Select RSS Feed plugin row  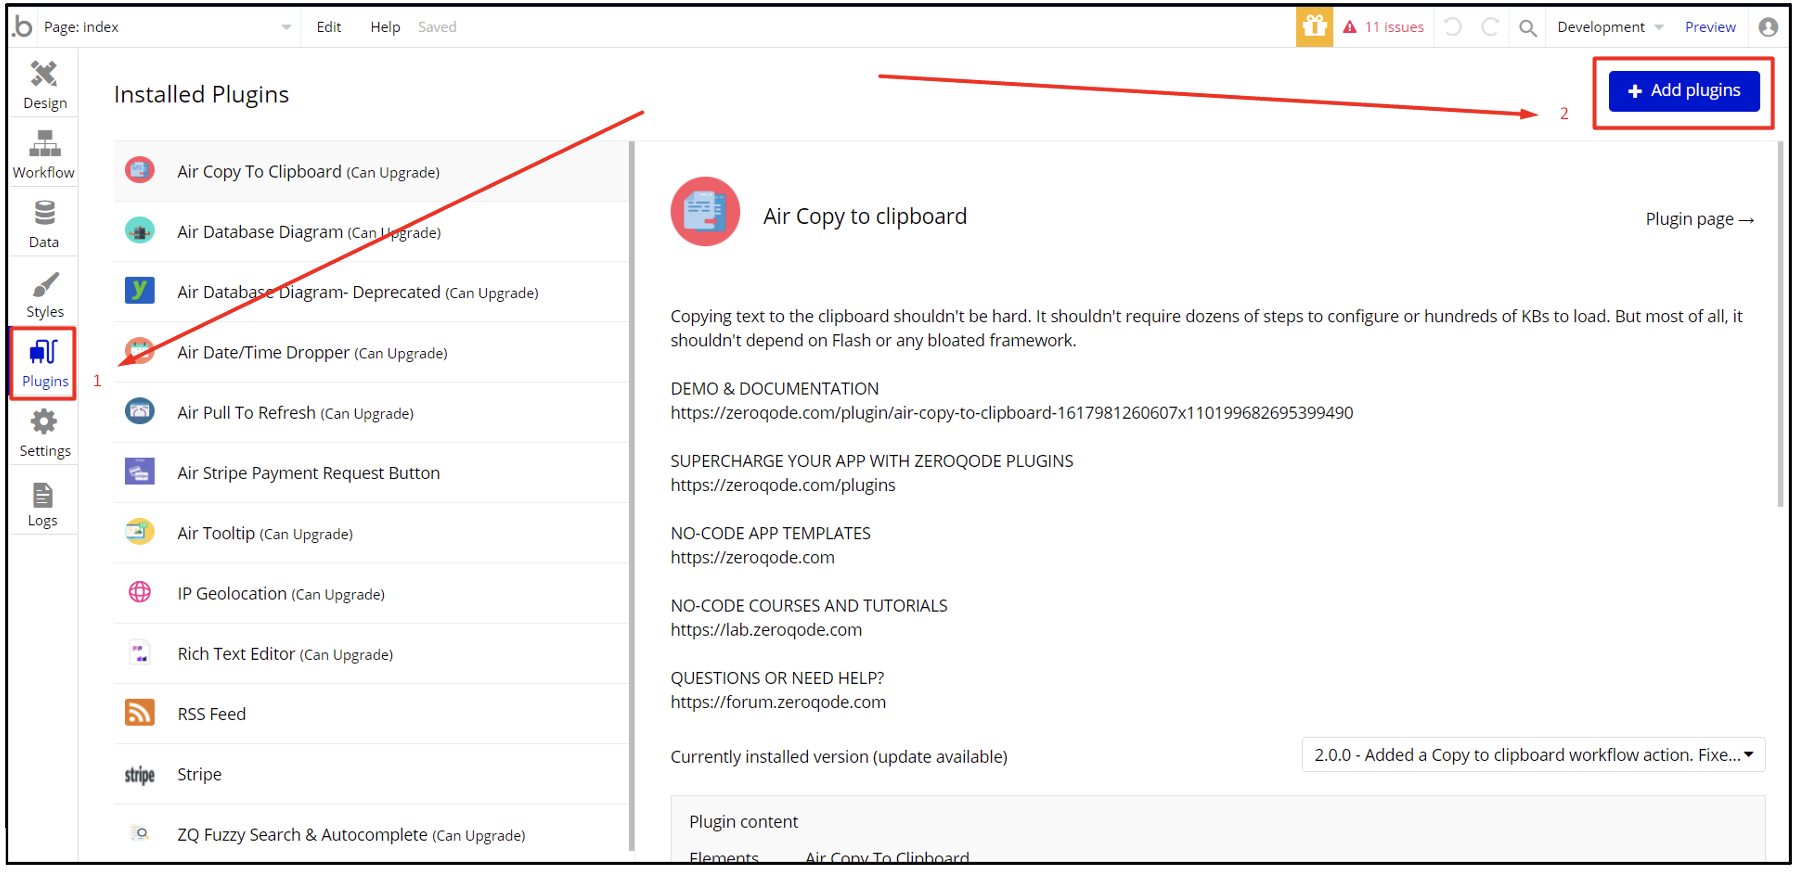click(x=371, y=713)
